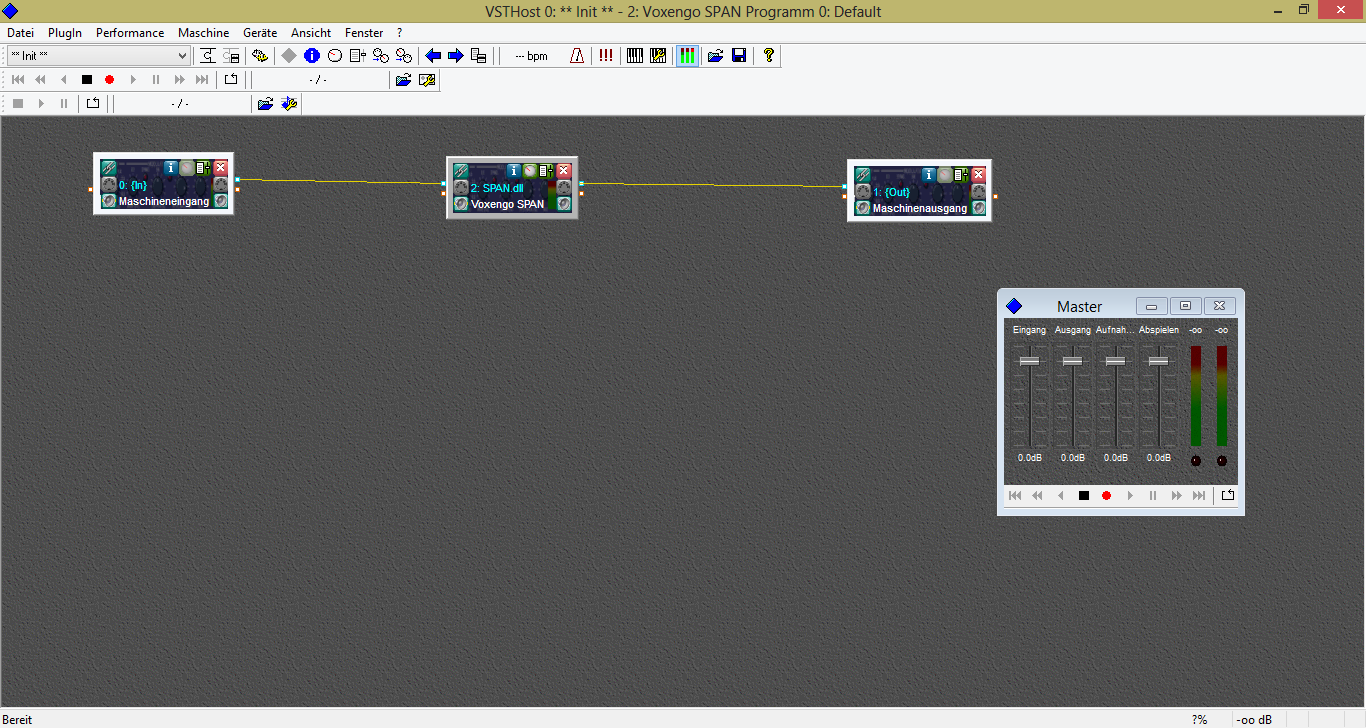Click the red record button in the Master window

point(1106,495)
